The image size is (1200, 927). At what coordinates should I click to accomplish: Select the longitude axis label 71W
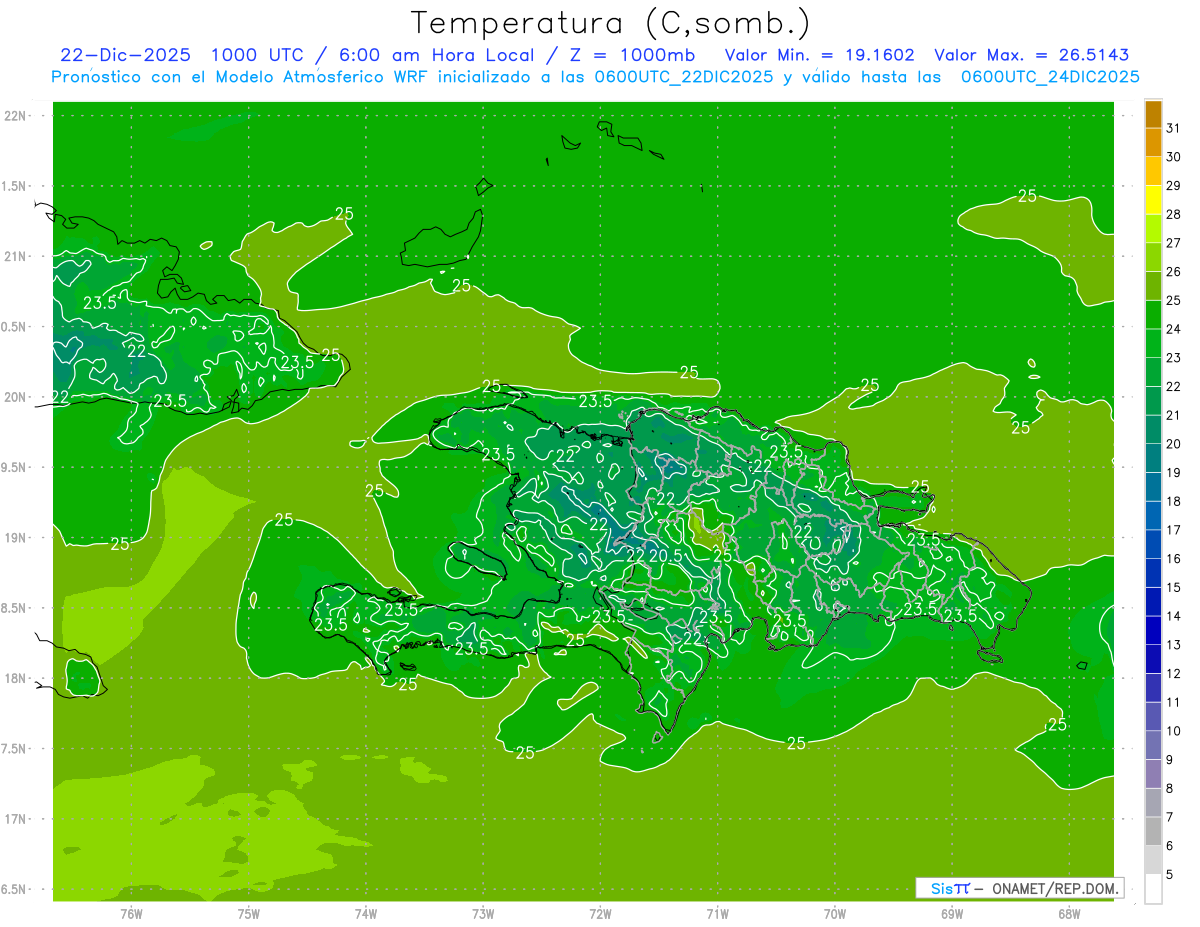[x=717, y=914]
